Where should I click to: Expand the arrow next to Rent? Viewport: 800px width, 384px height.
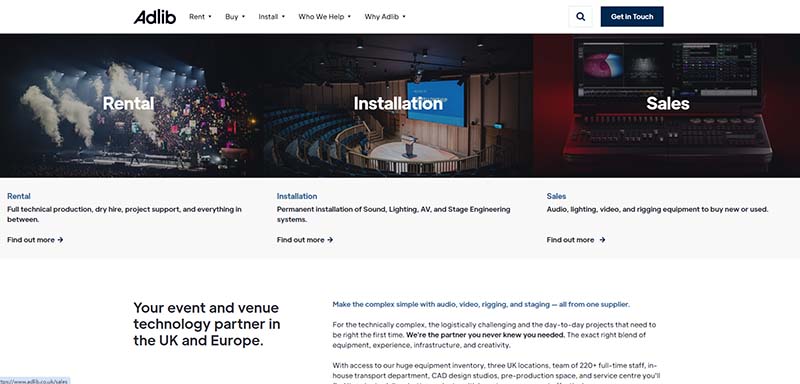(x=210, y=17)
